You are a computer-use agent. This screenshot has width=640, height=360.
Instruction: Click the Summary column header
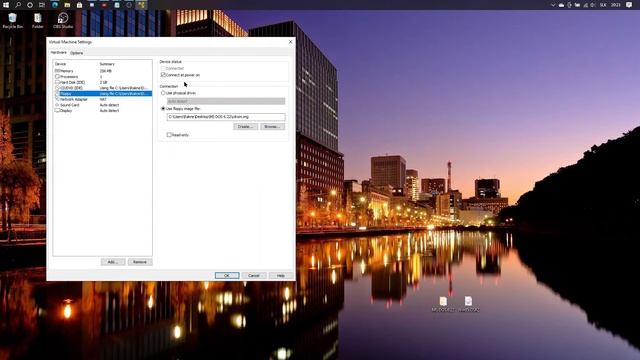click(x=107, y=64)
